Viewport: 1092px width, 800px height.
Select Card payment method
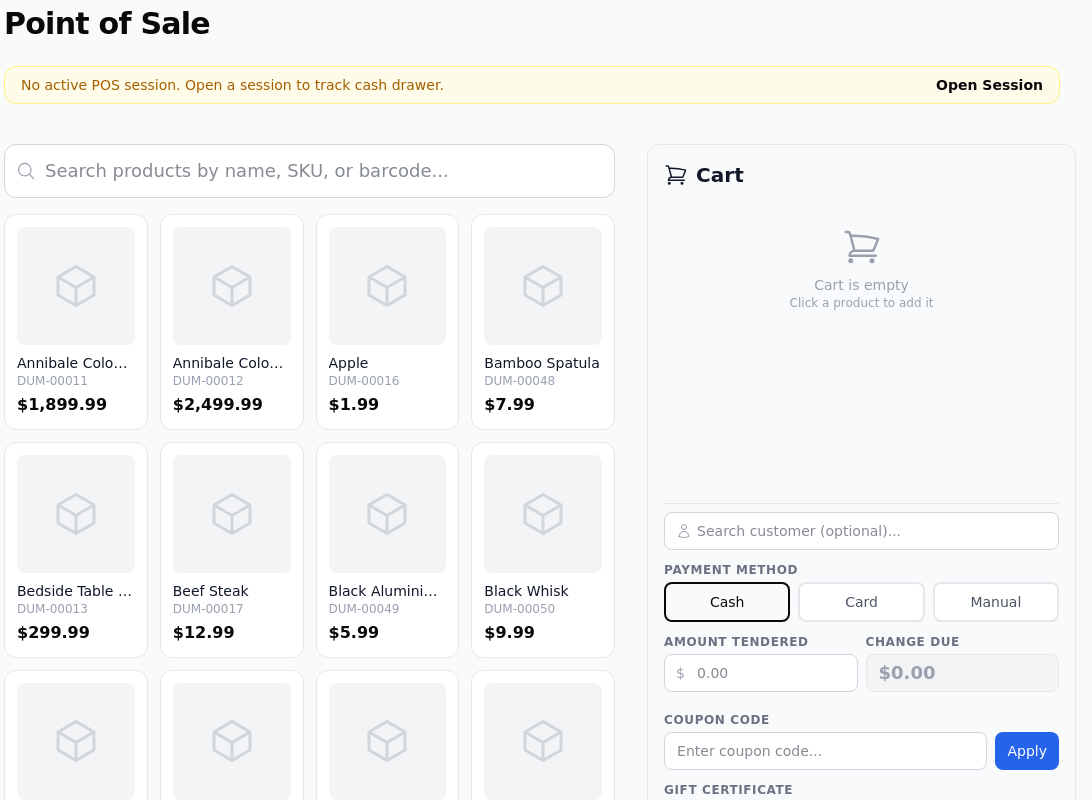(861, 602)
